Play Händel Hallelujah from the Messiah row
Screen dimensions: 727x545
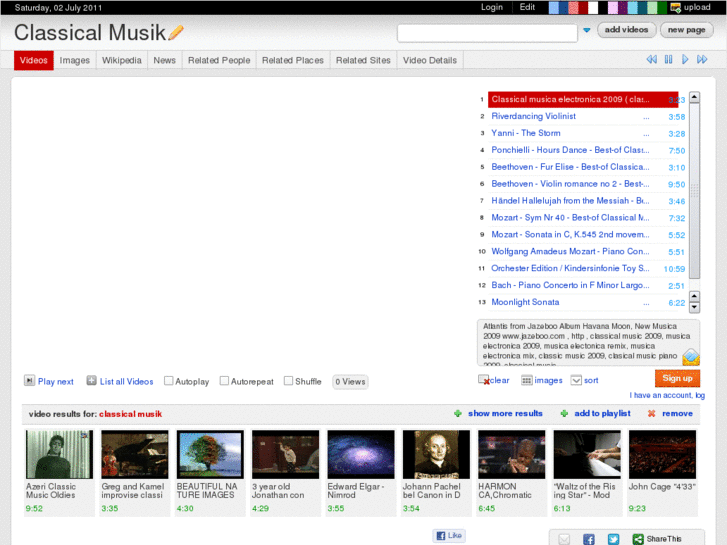pos(570,201)
